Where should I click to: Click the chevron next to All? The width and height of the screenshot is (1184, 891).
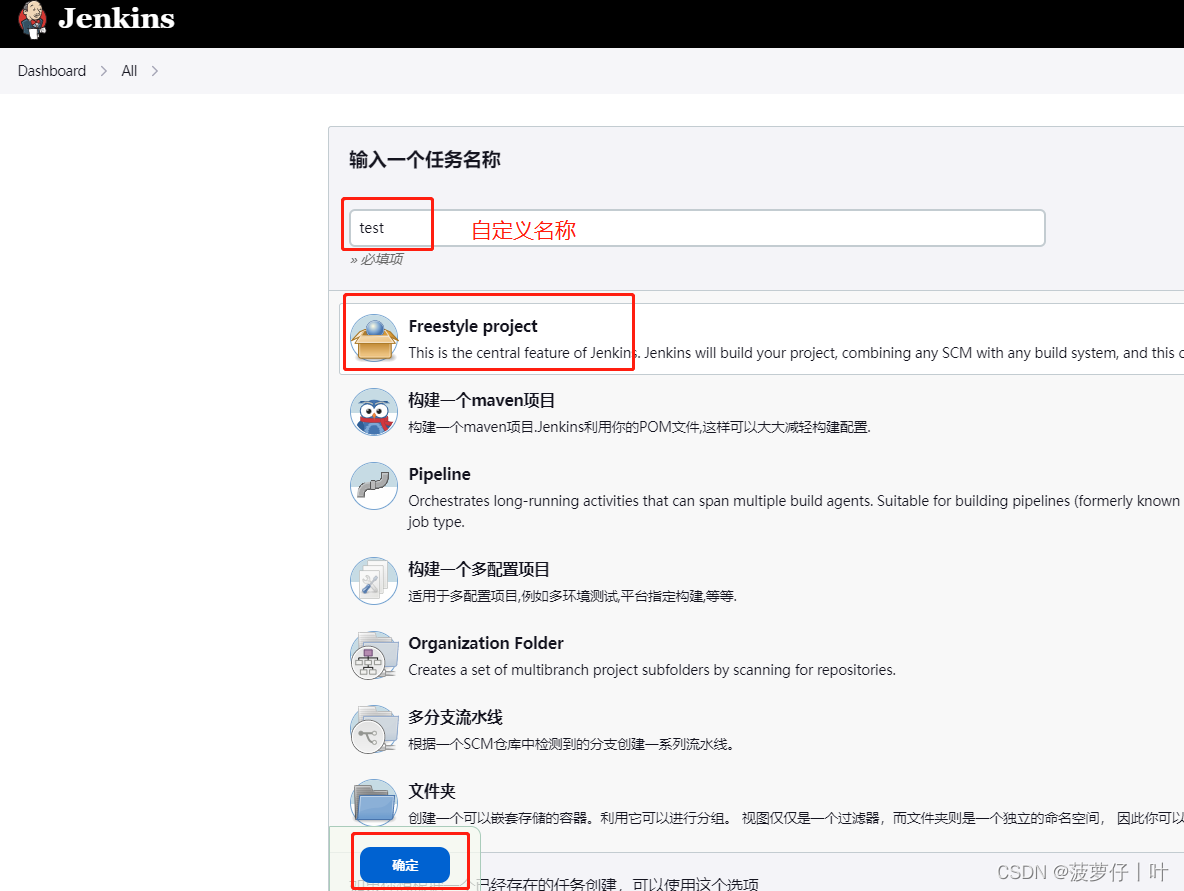pos(155,71)
